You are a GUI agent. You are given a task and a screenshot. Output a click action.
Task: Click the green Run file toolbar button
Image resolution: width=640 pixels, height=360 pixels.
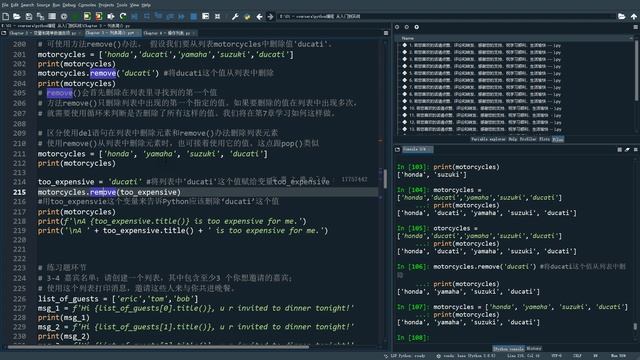point(76,16)
